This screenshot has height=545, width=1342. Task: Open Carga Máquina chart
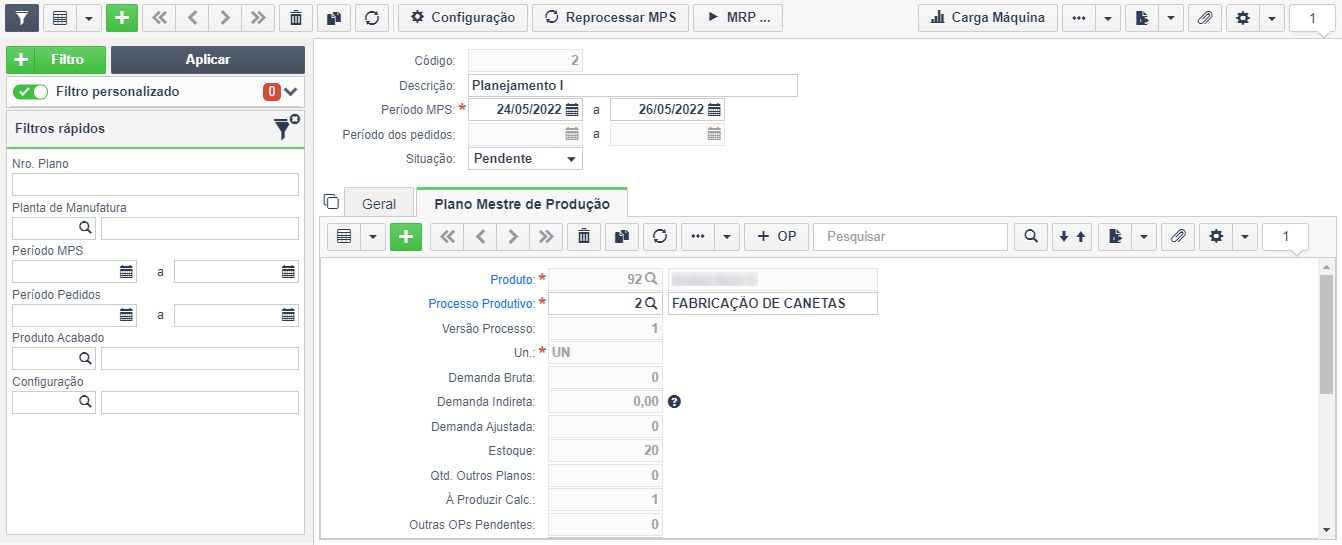pos(987,17)
